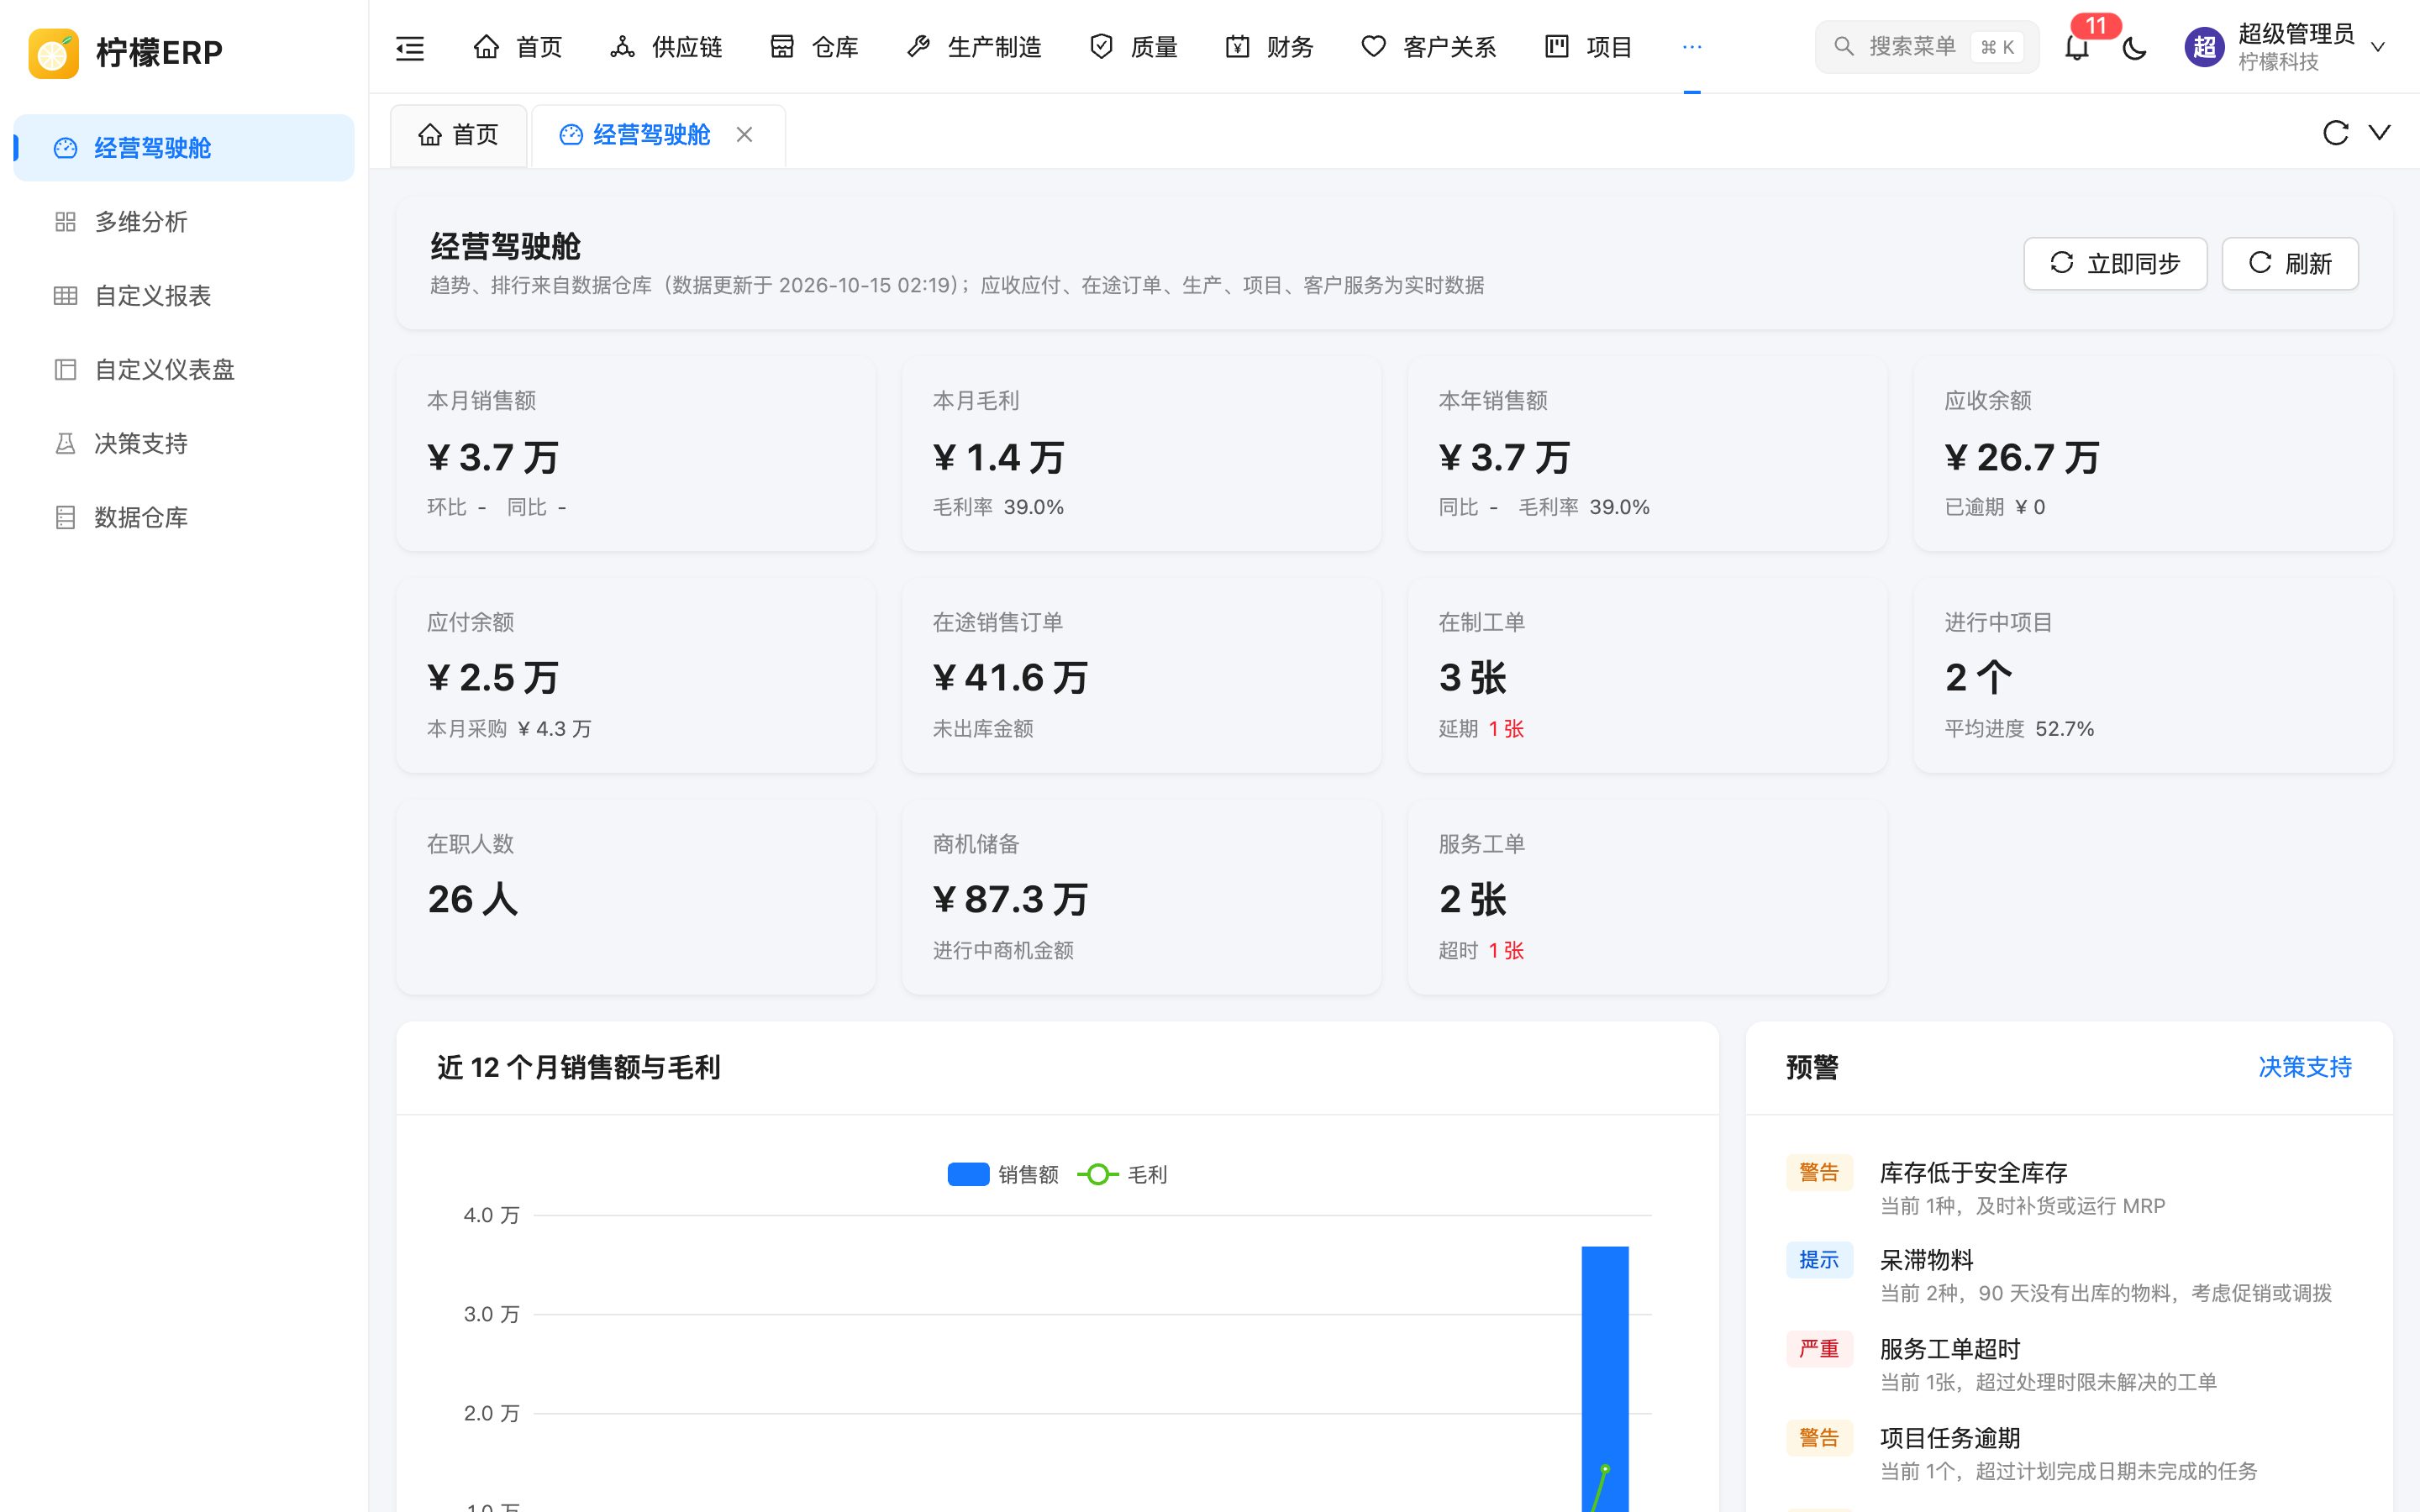The width and height of the screenshot is (2420, 1512).
Task: Reload the current tab with the tab bar refresh icon
Action: pyautogui.click(x=2335, y=133)
